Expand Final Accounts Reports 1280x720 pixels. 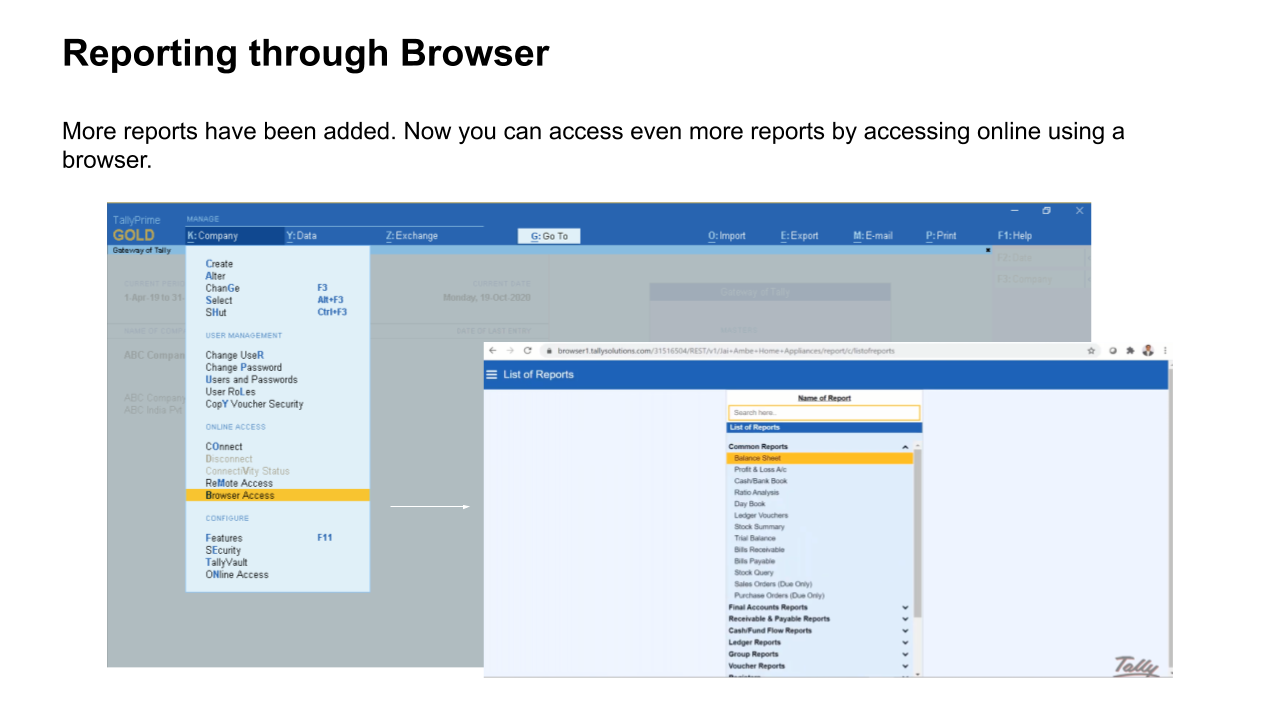point(905,607)
